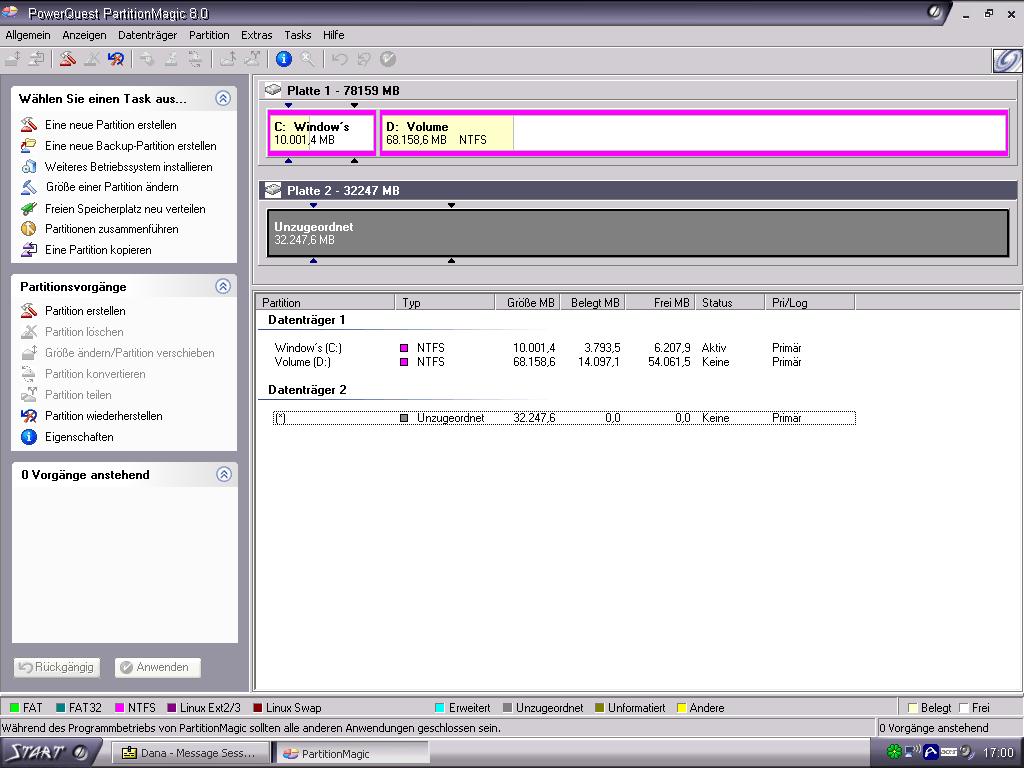Click the blue info properties toolbar icon
Screen dimensions: 1024x768
[x=283, y=59]
